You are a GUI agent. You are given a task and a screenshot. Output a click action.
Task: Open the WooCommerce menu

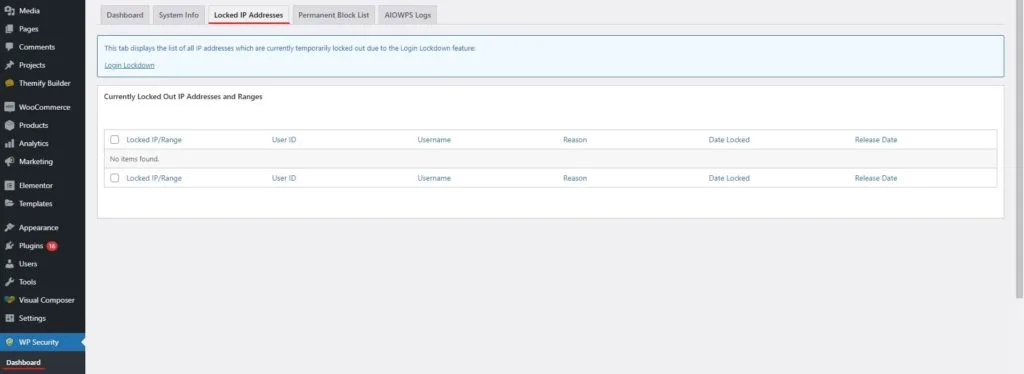click(x=44, y=107)
